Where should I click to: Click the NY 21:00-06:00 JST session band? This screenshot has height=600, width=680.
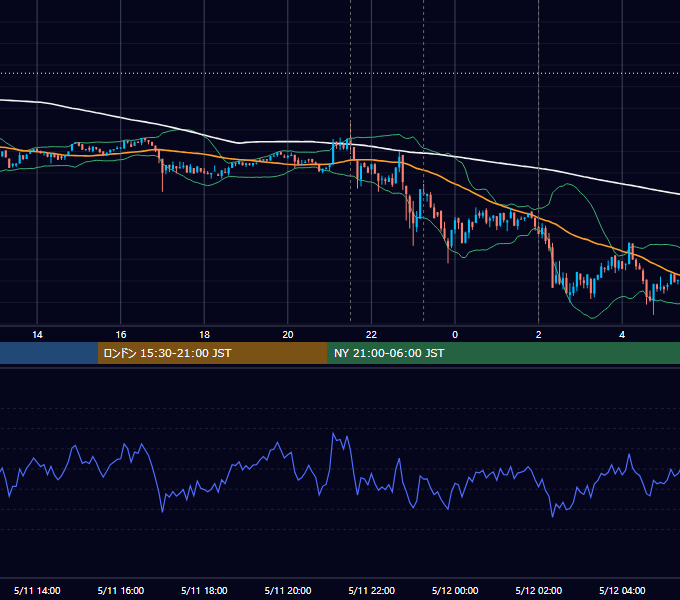[503, 353]
